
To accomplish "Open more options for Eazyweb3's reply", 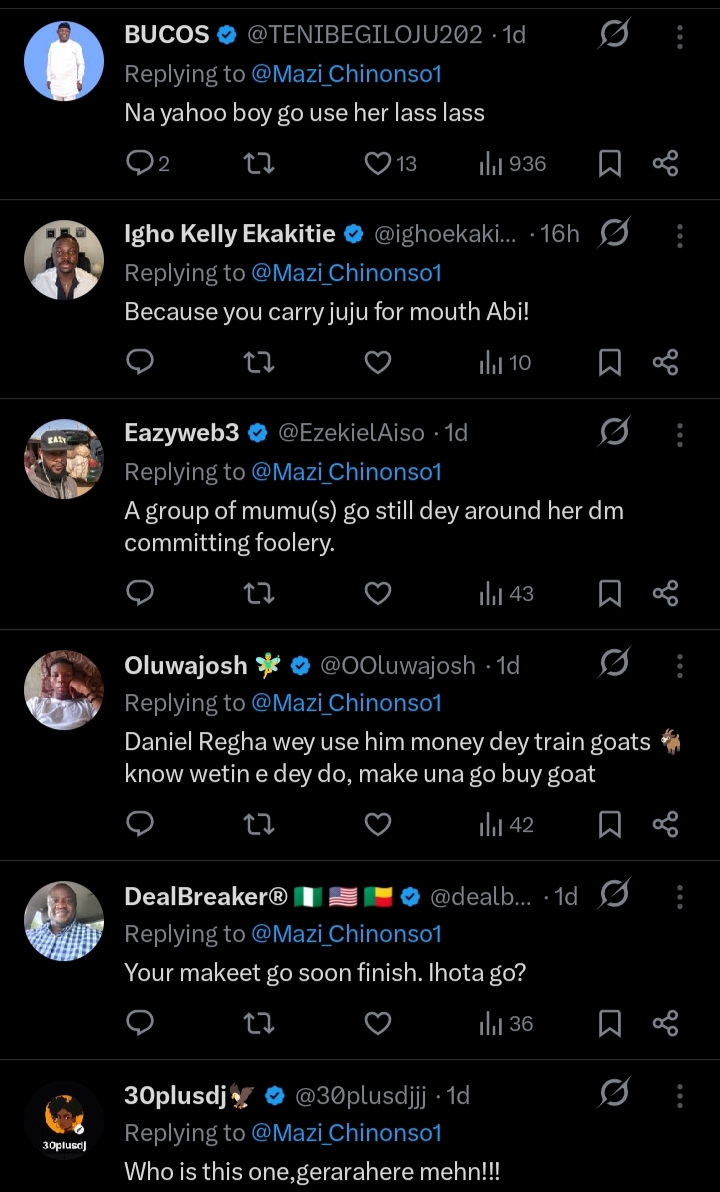I will tap(680, 434).
